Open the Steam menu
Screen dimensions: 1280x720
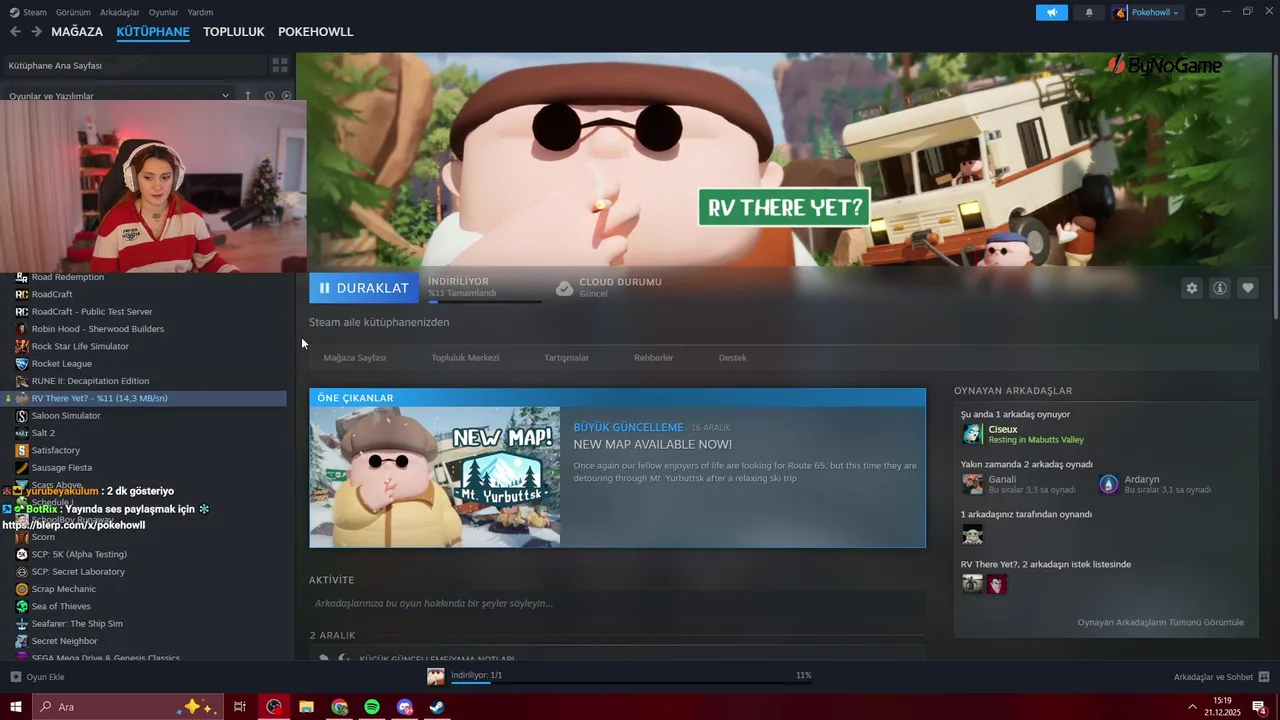[28, 12]
